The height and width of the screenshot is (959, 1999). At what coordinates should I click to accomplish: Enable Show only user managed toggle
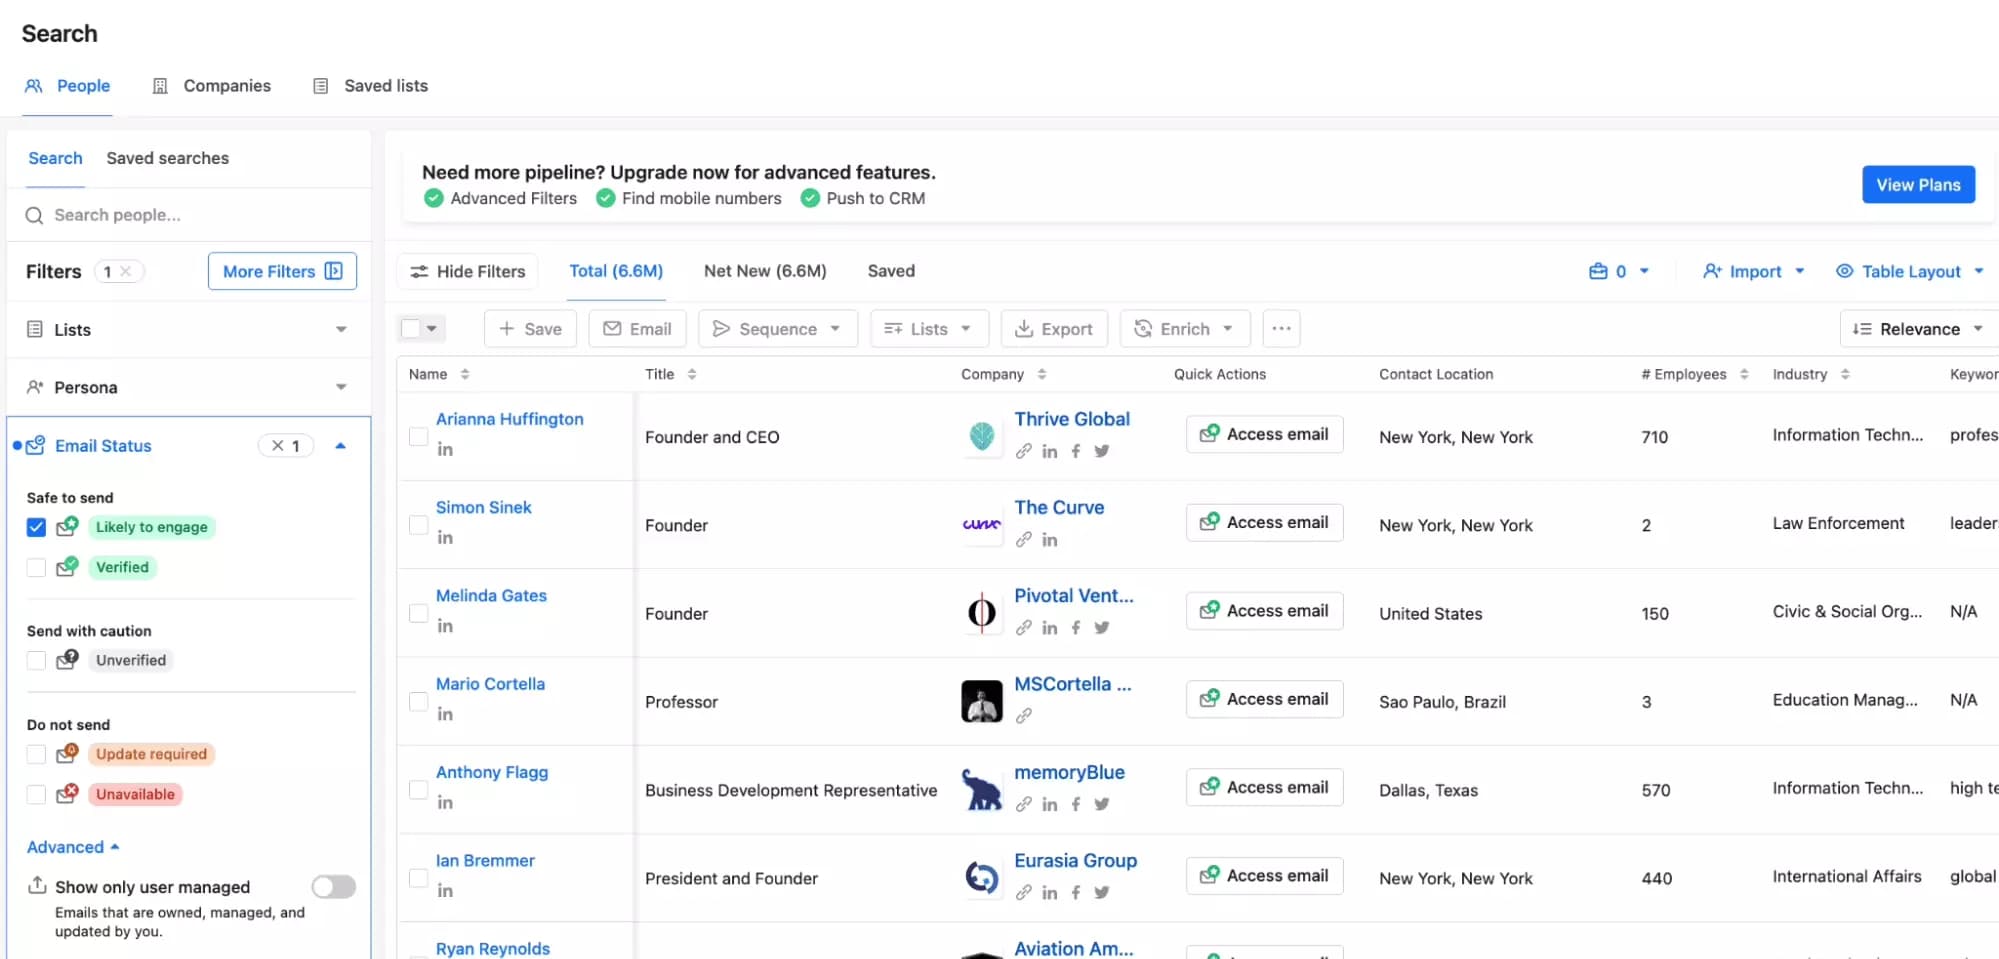333,887
